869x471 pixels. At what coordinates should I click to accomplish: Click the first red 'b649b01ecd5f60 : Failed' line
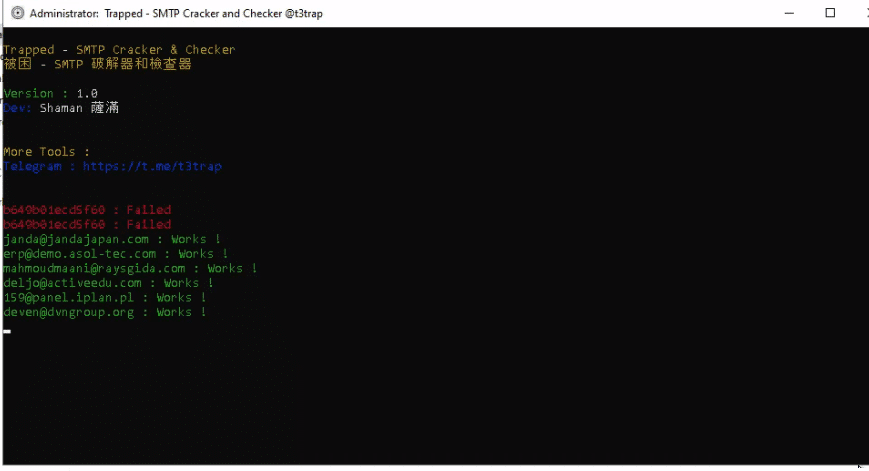pos(87,209)
